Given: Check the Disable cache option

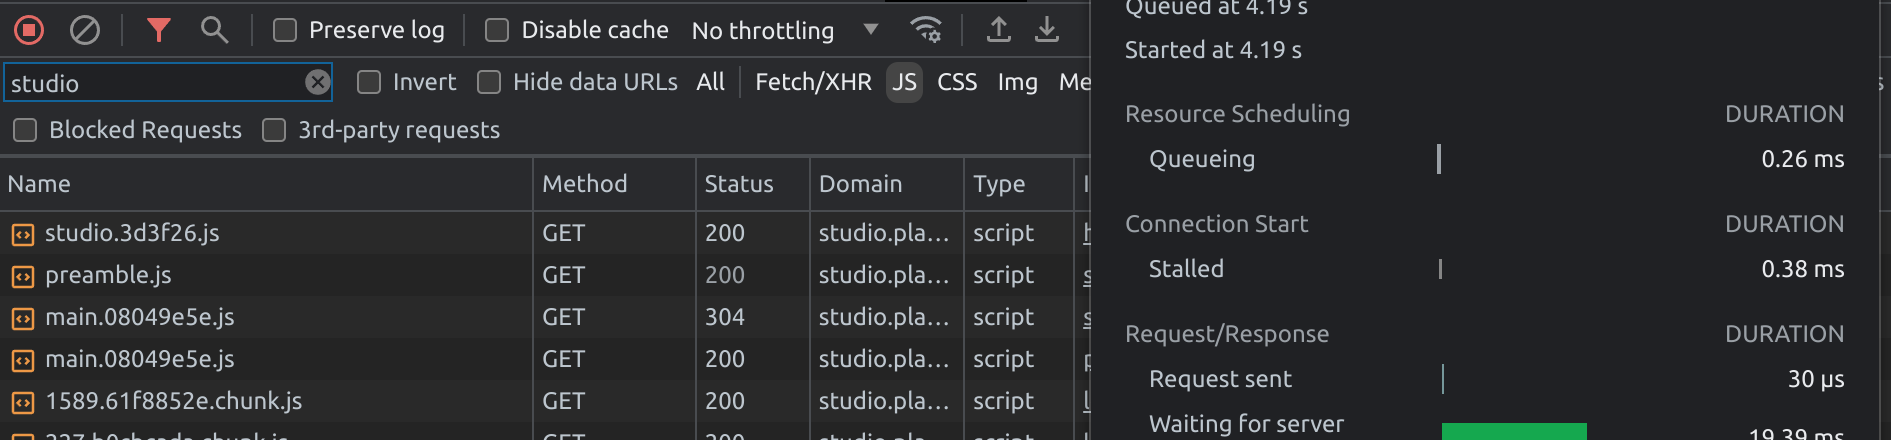Looking at the screenshot, I should click(x=497, y=30).
